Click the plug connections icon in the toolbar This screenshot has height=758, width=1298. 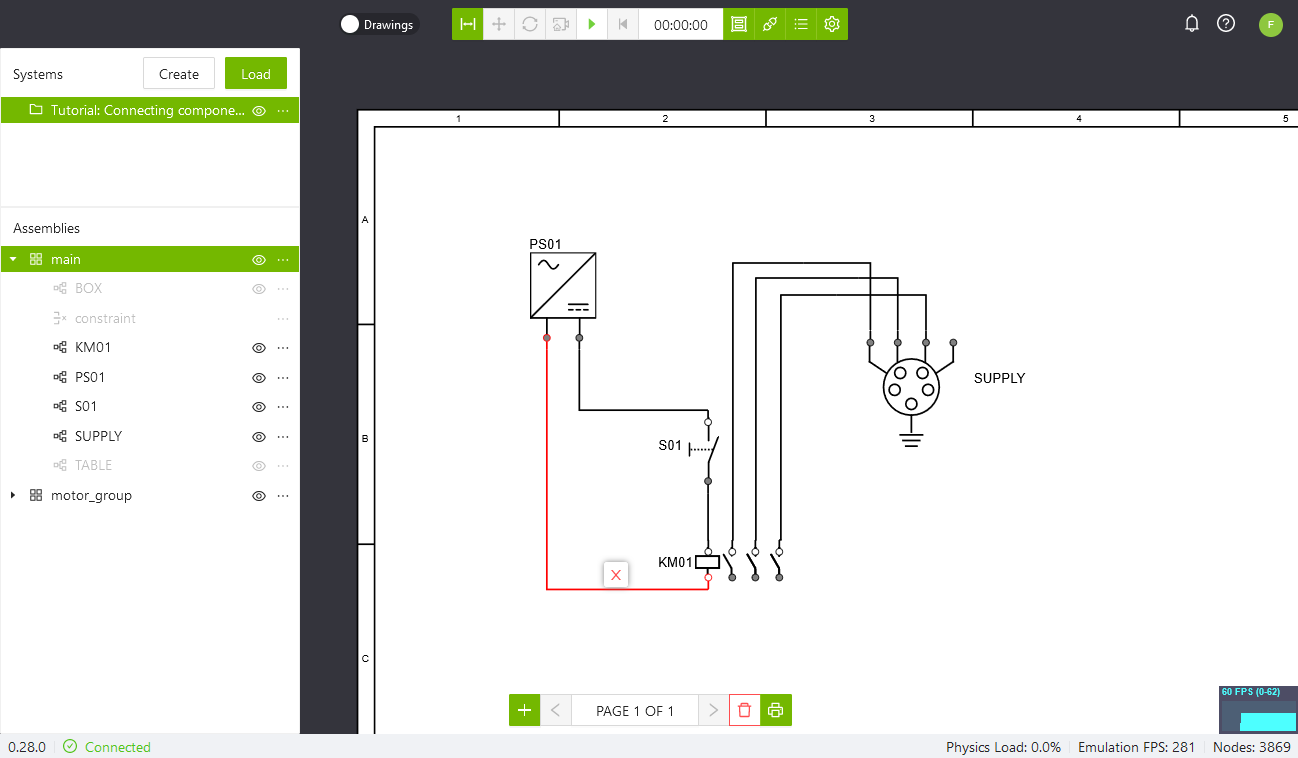tap(770, 25)
